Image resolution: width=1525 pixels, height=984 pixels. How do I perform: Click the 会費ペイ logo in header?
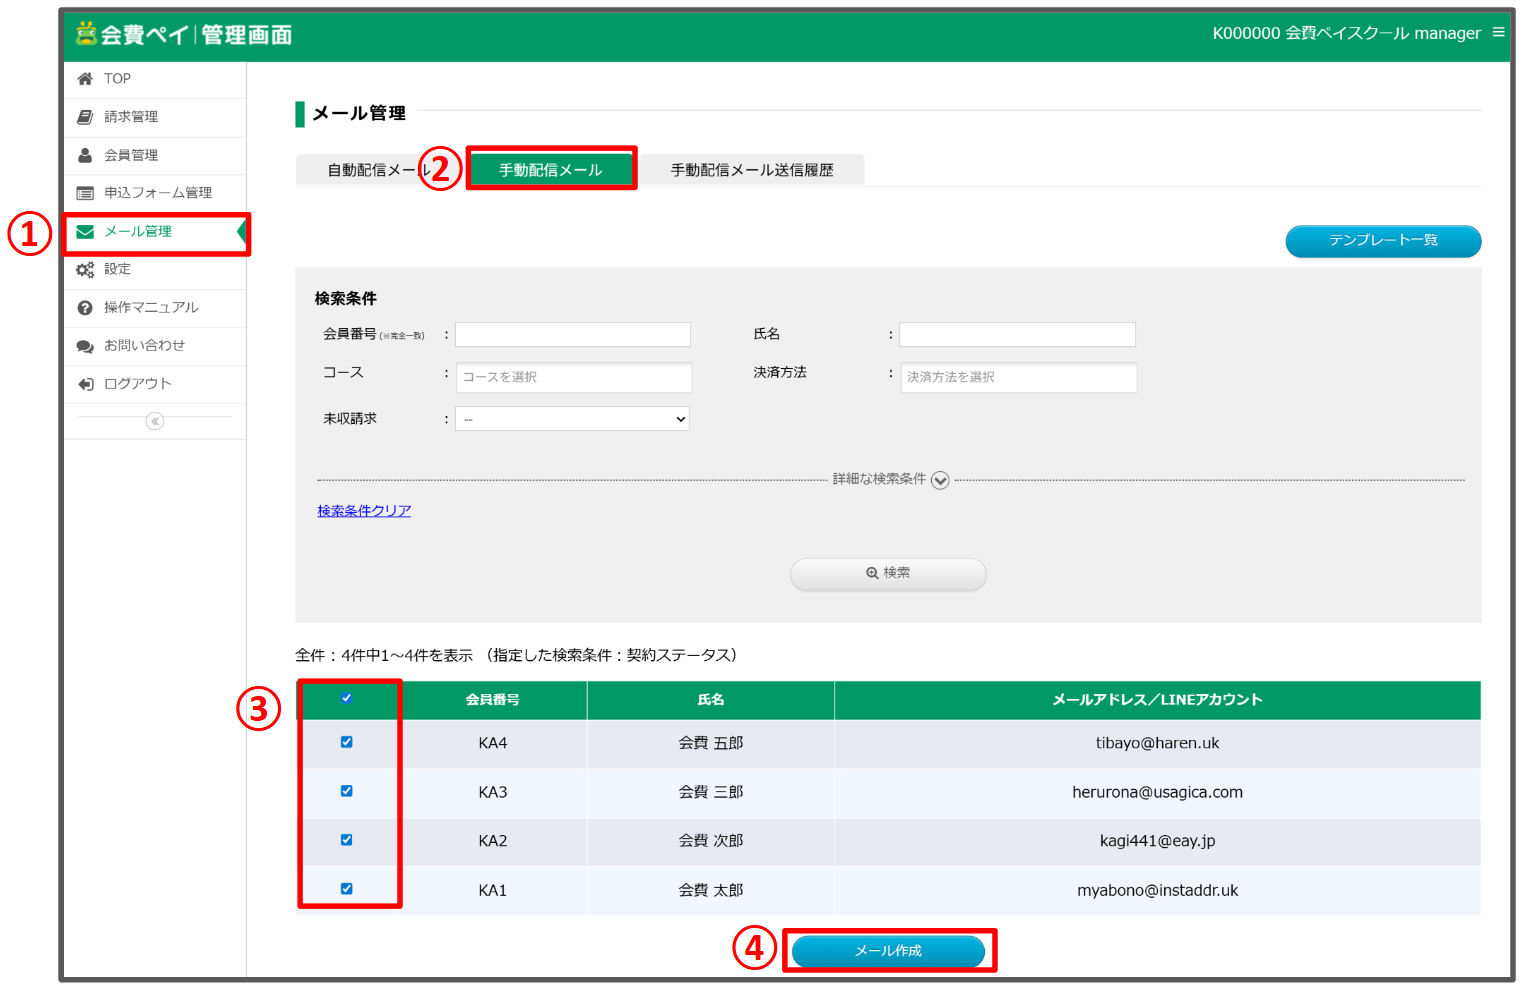click(184, 34)
